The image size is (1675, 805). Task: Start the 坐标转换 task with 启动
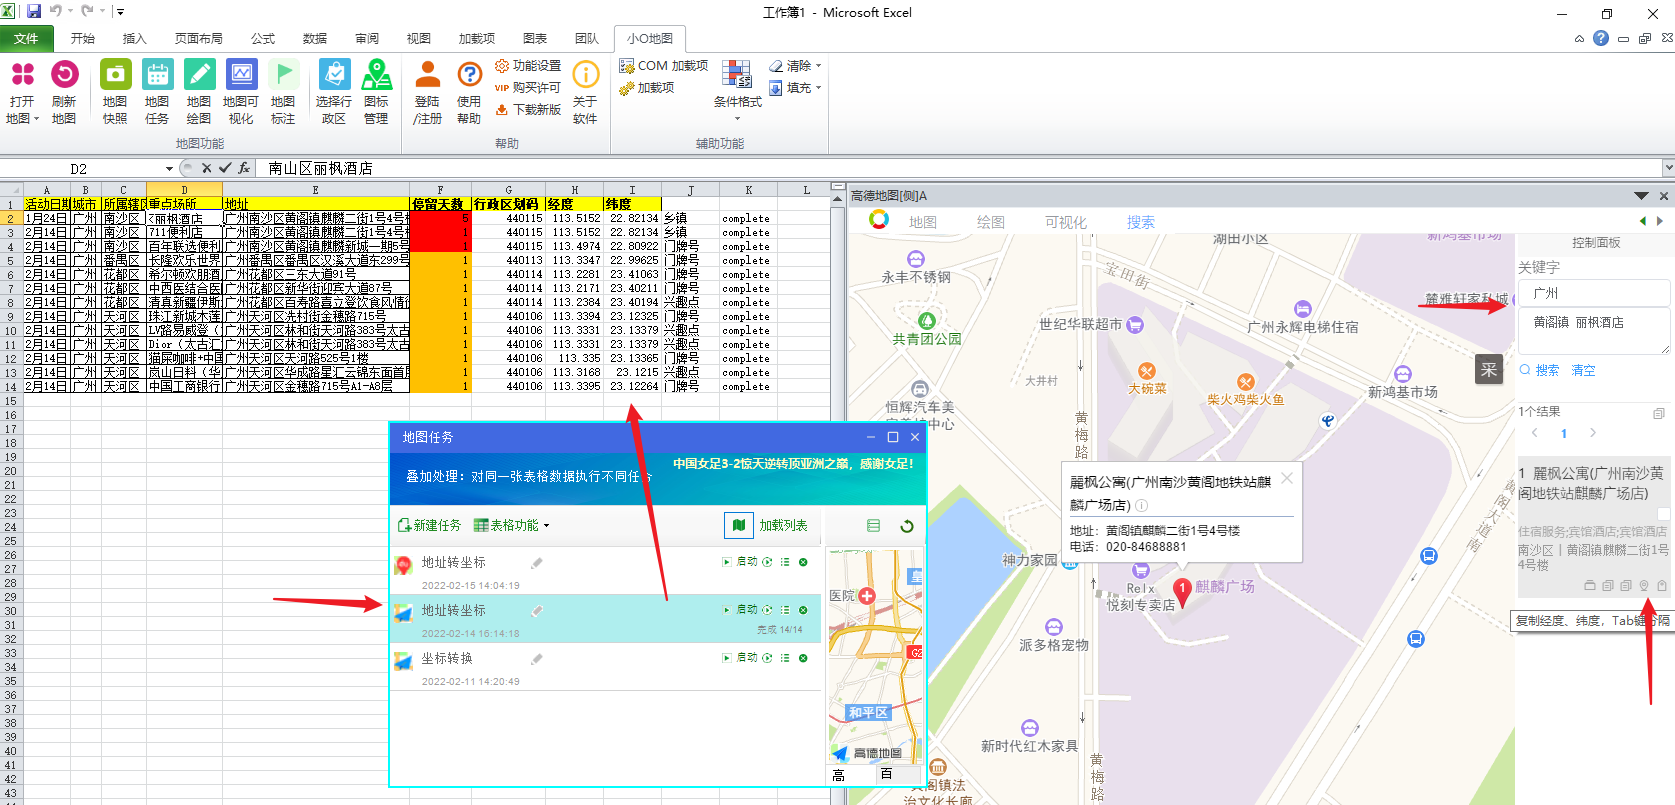click(x=741, y=658)
